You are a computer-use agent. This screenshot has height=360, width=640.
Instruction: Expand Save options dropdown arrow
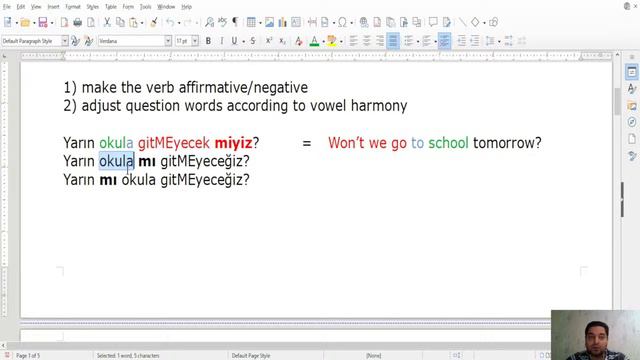52,23
